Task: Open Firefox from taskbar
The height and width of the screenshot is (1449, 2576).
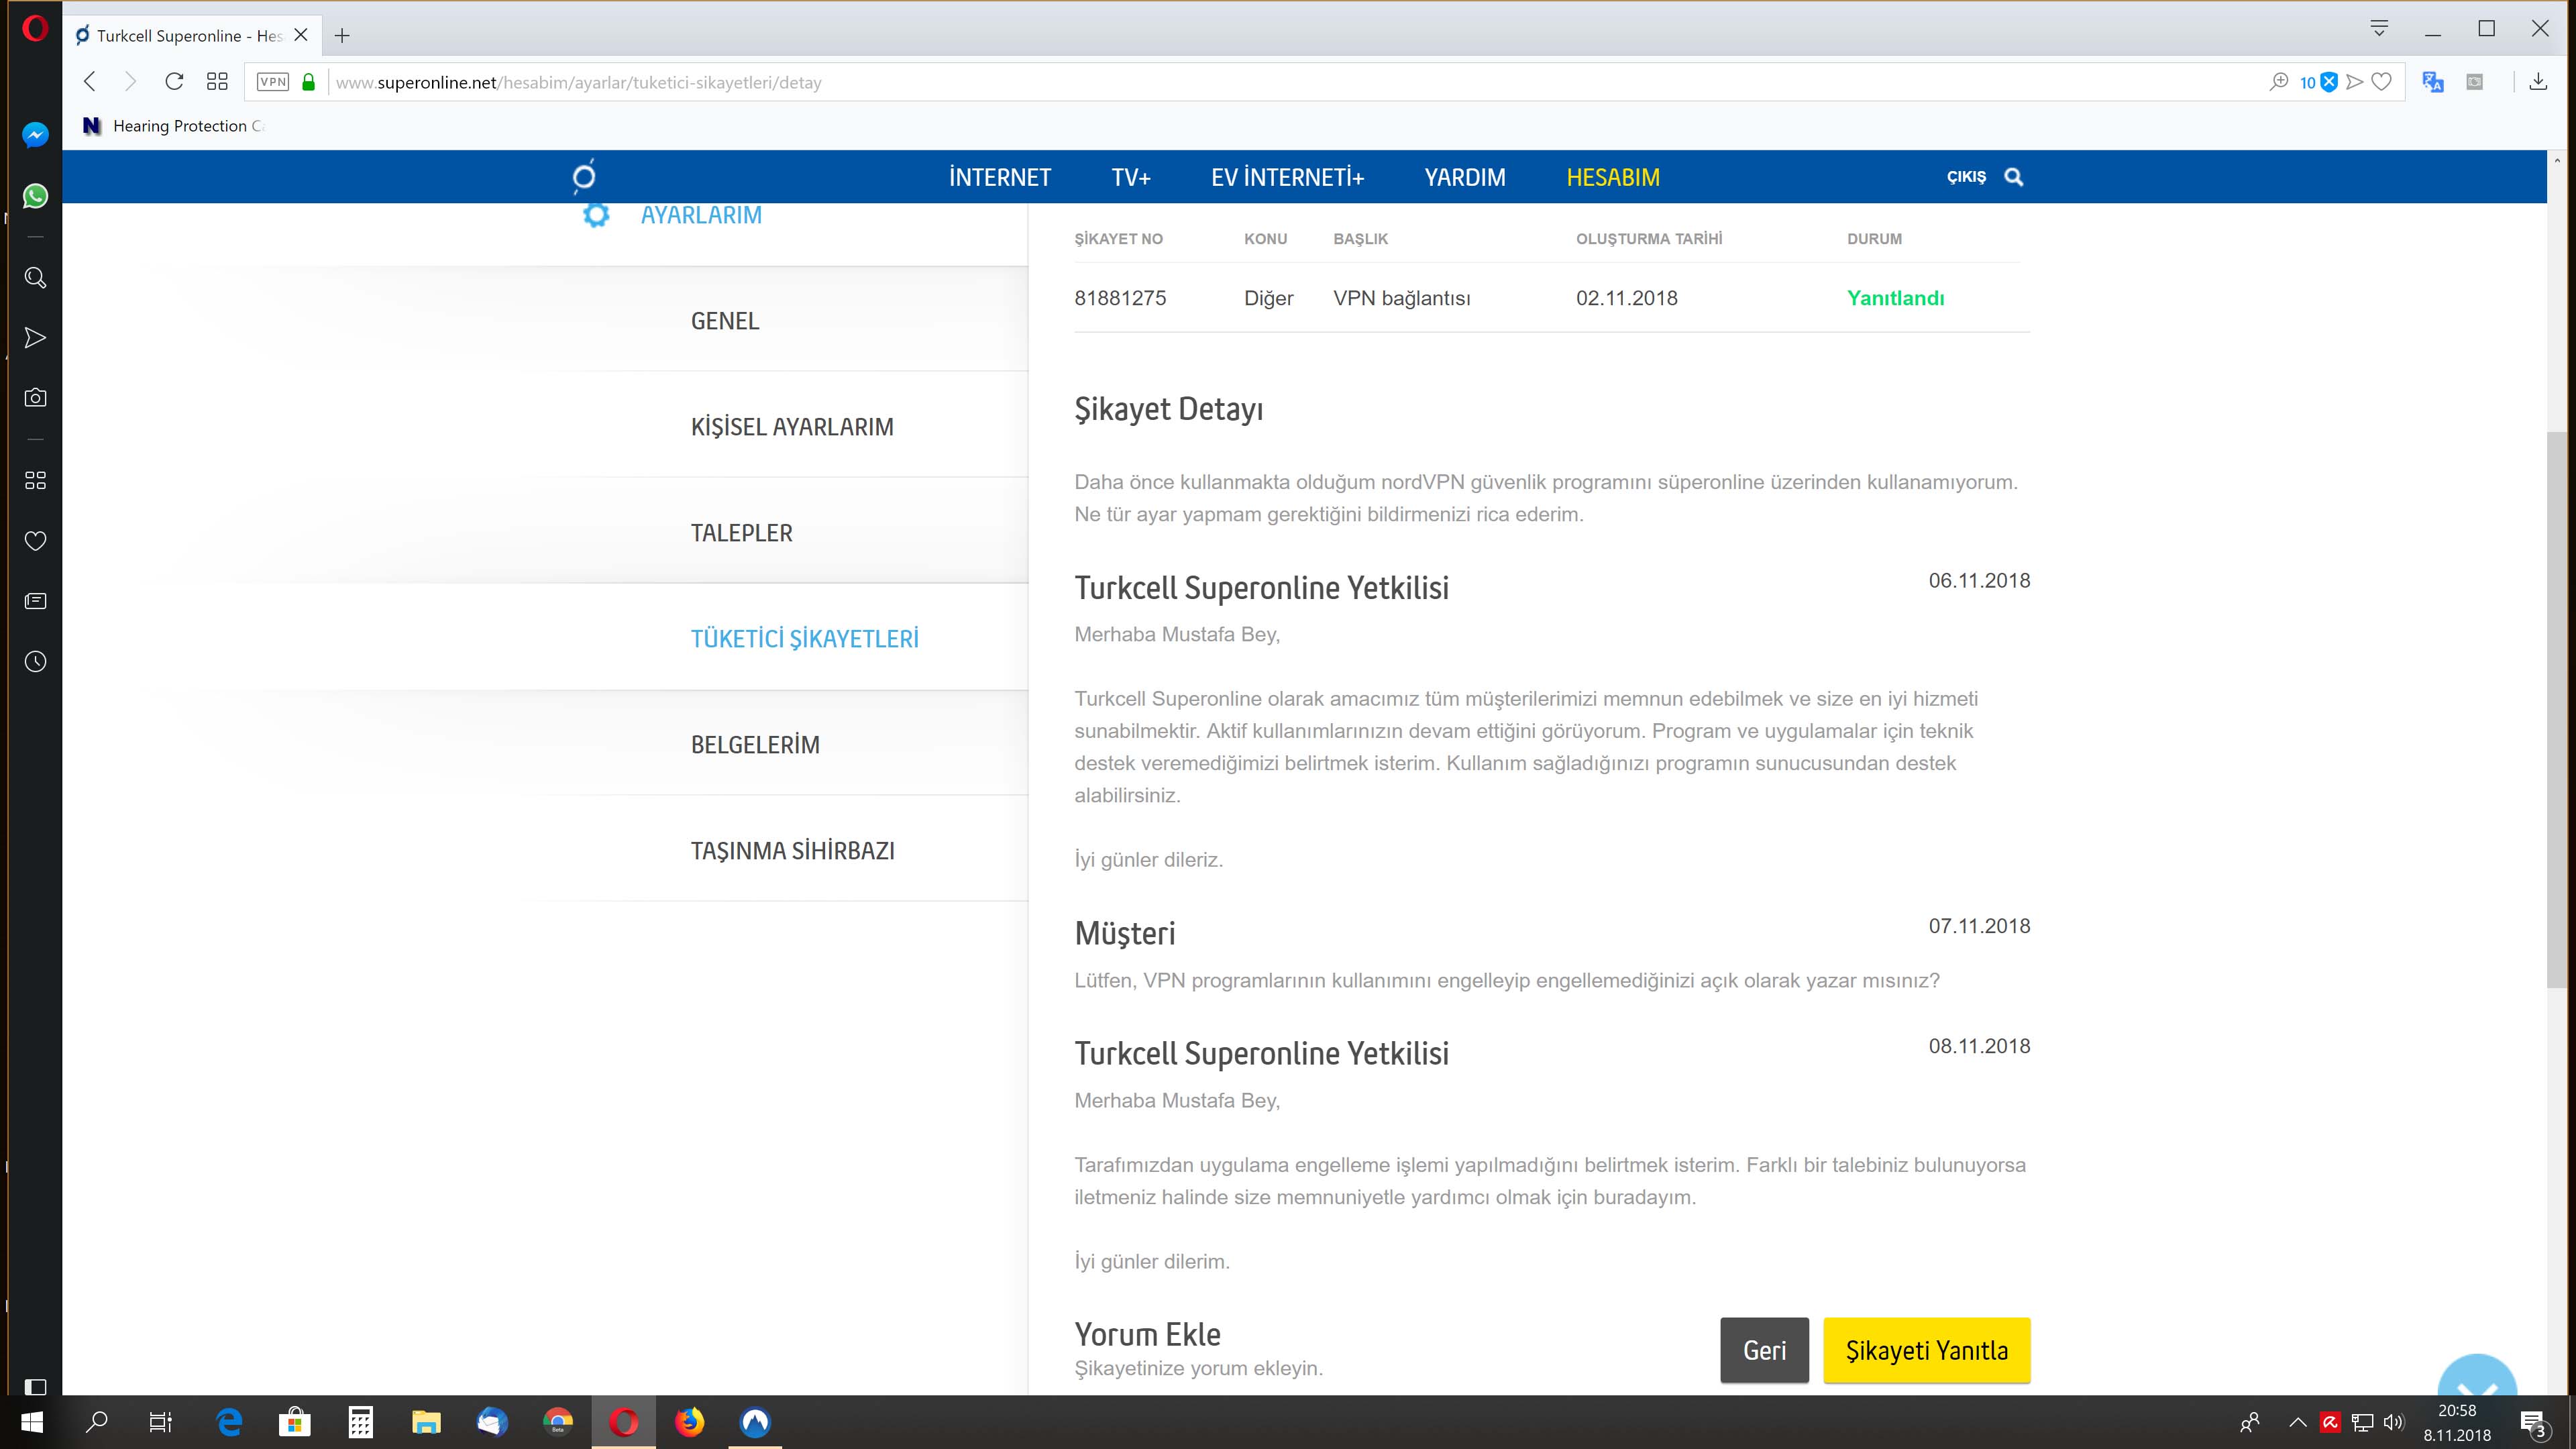Action: point(689,1422)
